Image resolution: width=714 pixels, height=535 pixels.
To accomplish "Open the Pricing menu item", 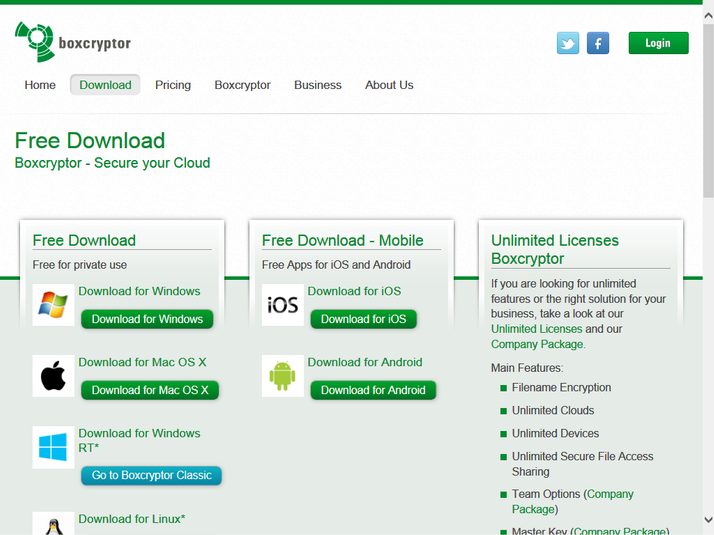I will [x=173, y=85].
